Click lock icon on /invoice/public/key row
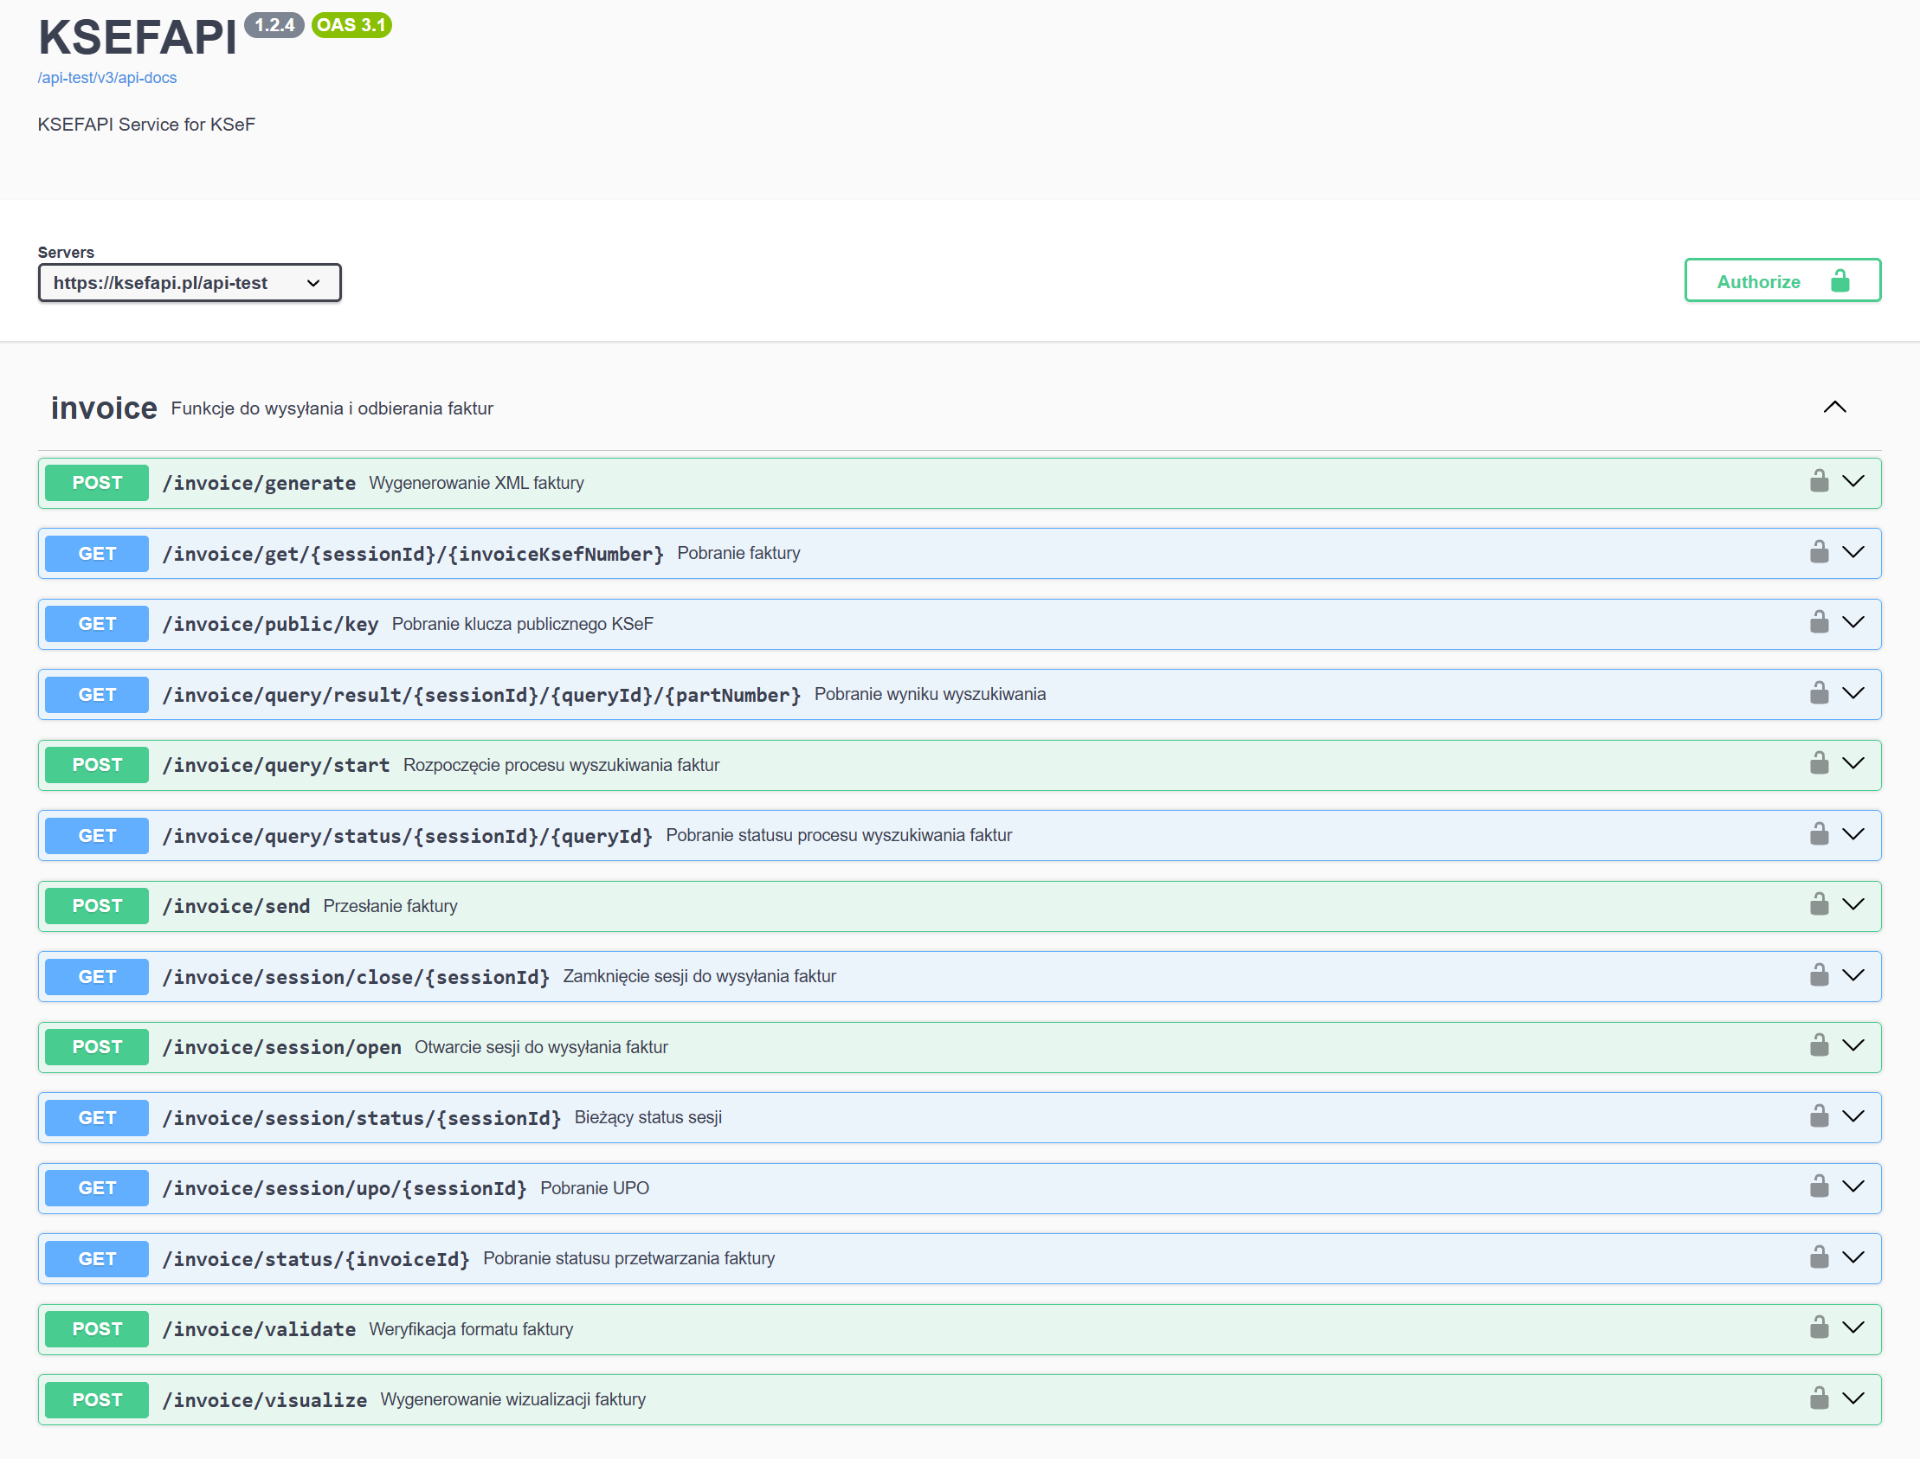Viewport: 1920px width, 1459px height. coord(1819,623)
